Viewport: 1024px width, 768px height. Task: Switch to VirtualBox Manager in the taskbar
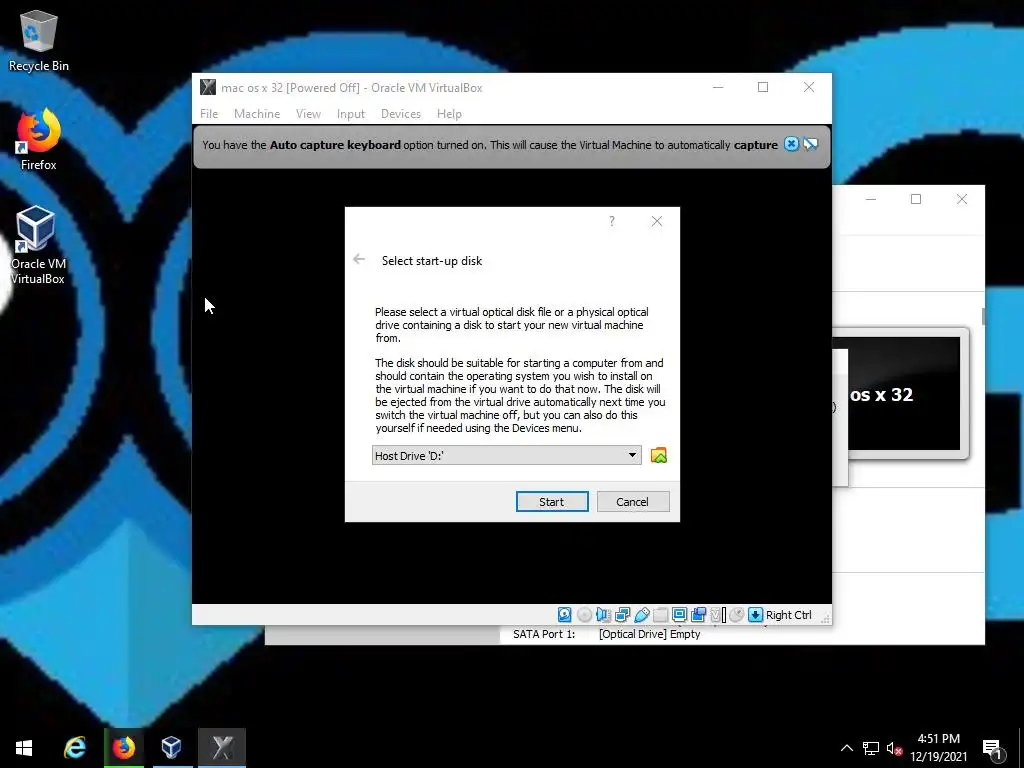(x=172, y=747)
